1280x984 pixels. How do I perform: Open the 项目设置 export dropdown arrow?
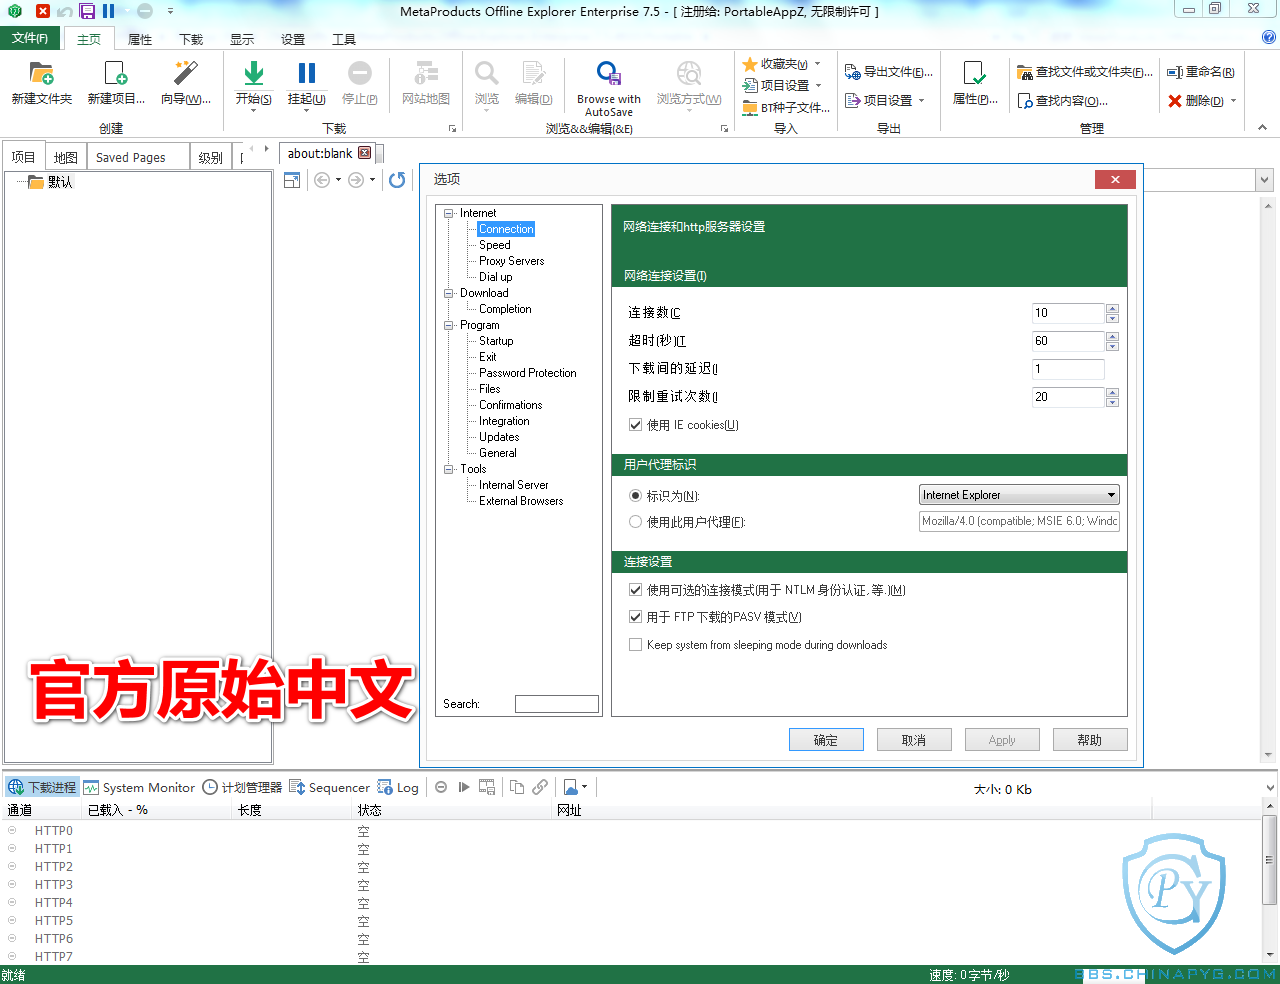pos(921,101)
